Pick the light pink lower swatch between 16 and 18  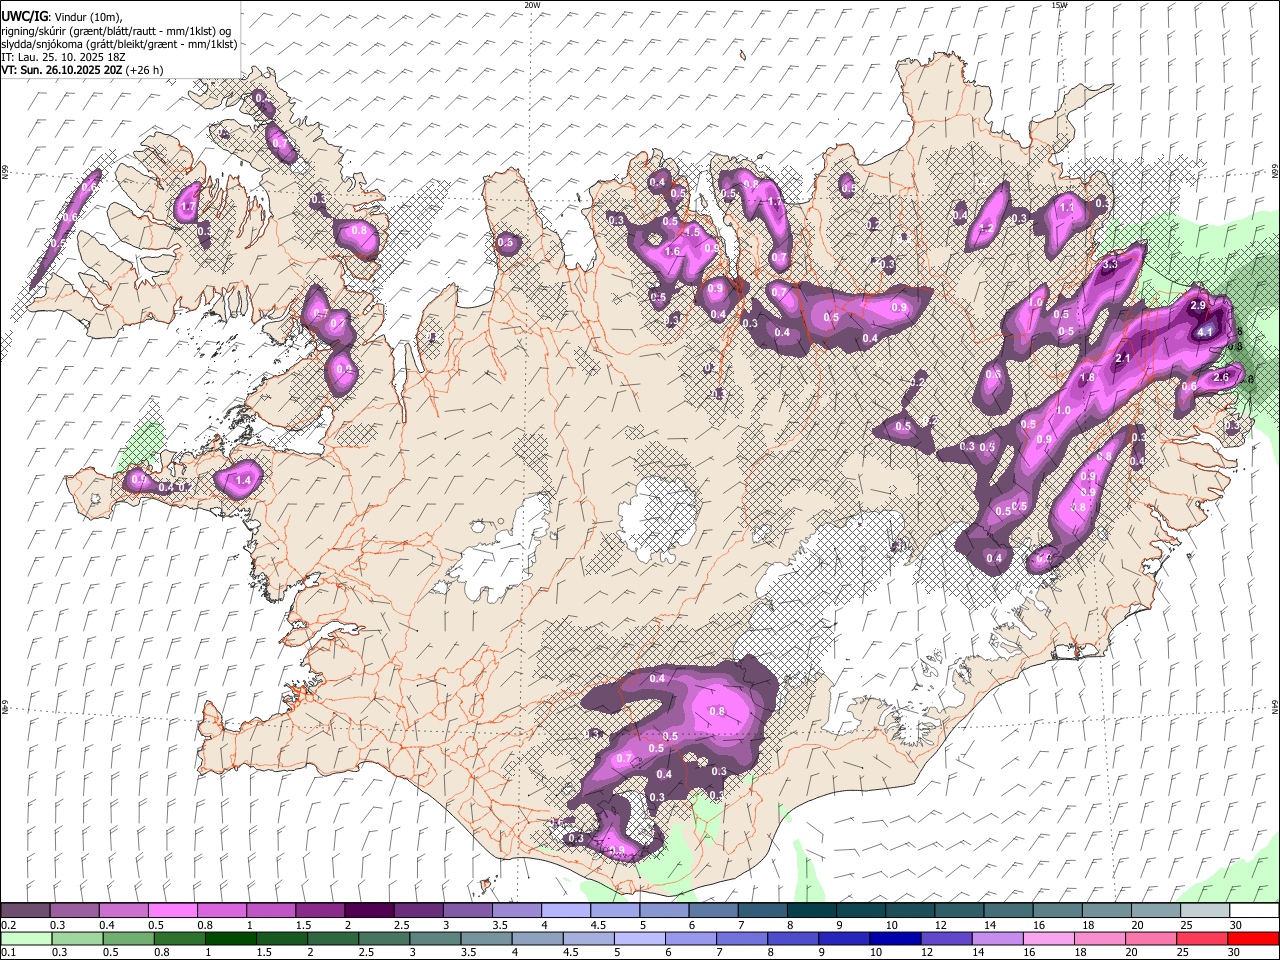1047,939
